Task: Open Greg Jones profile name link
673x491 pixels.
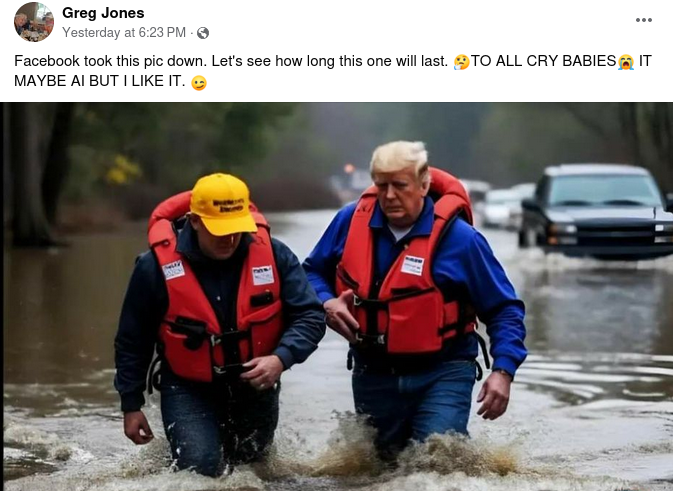Action: coord(103,13)
